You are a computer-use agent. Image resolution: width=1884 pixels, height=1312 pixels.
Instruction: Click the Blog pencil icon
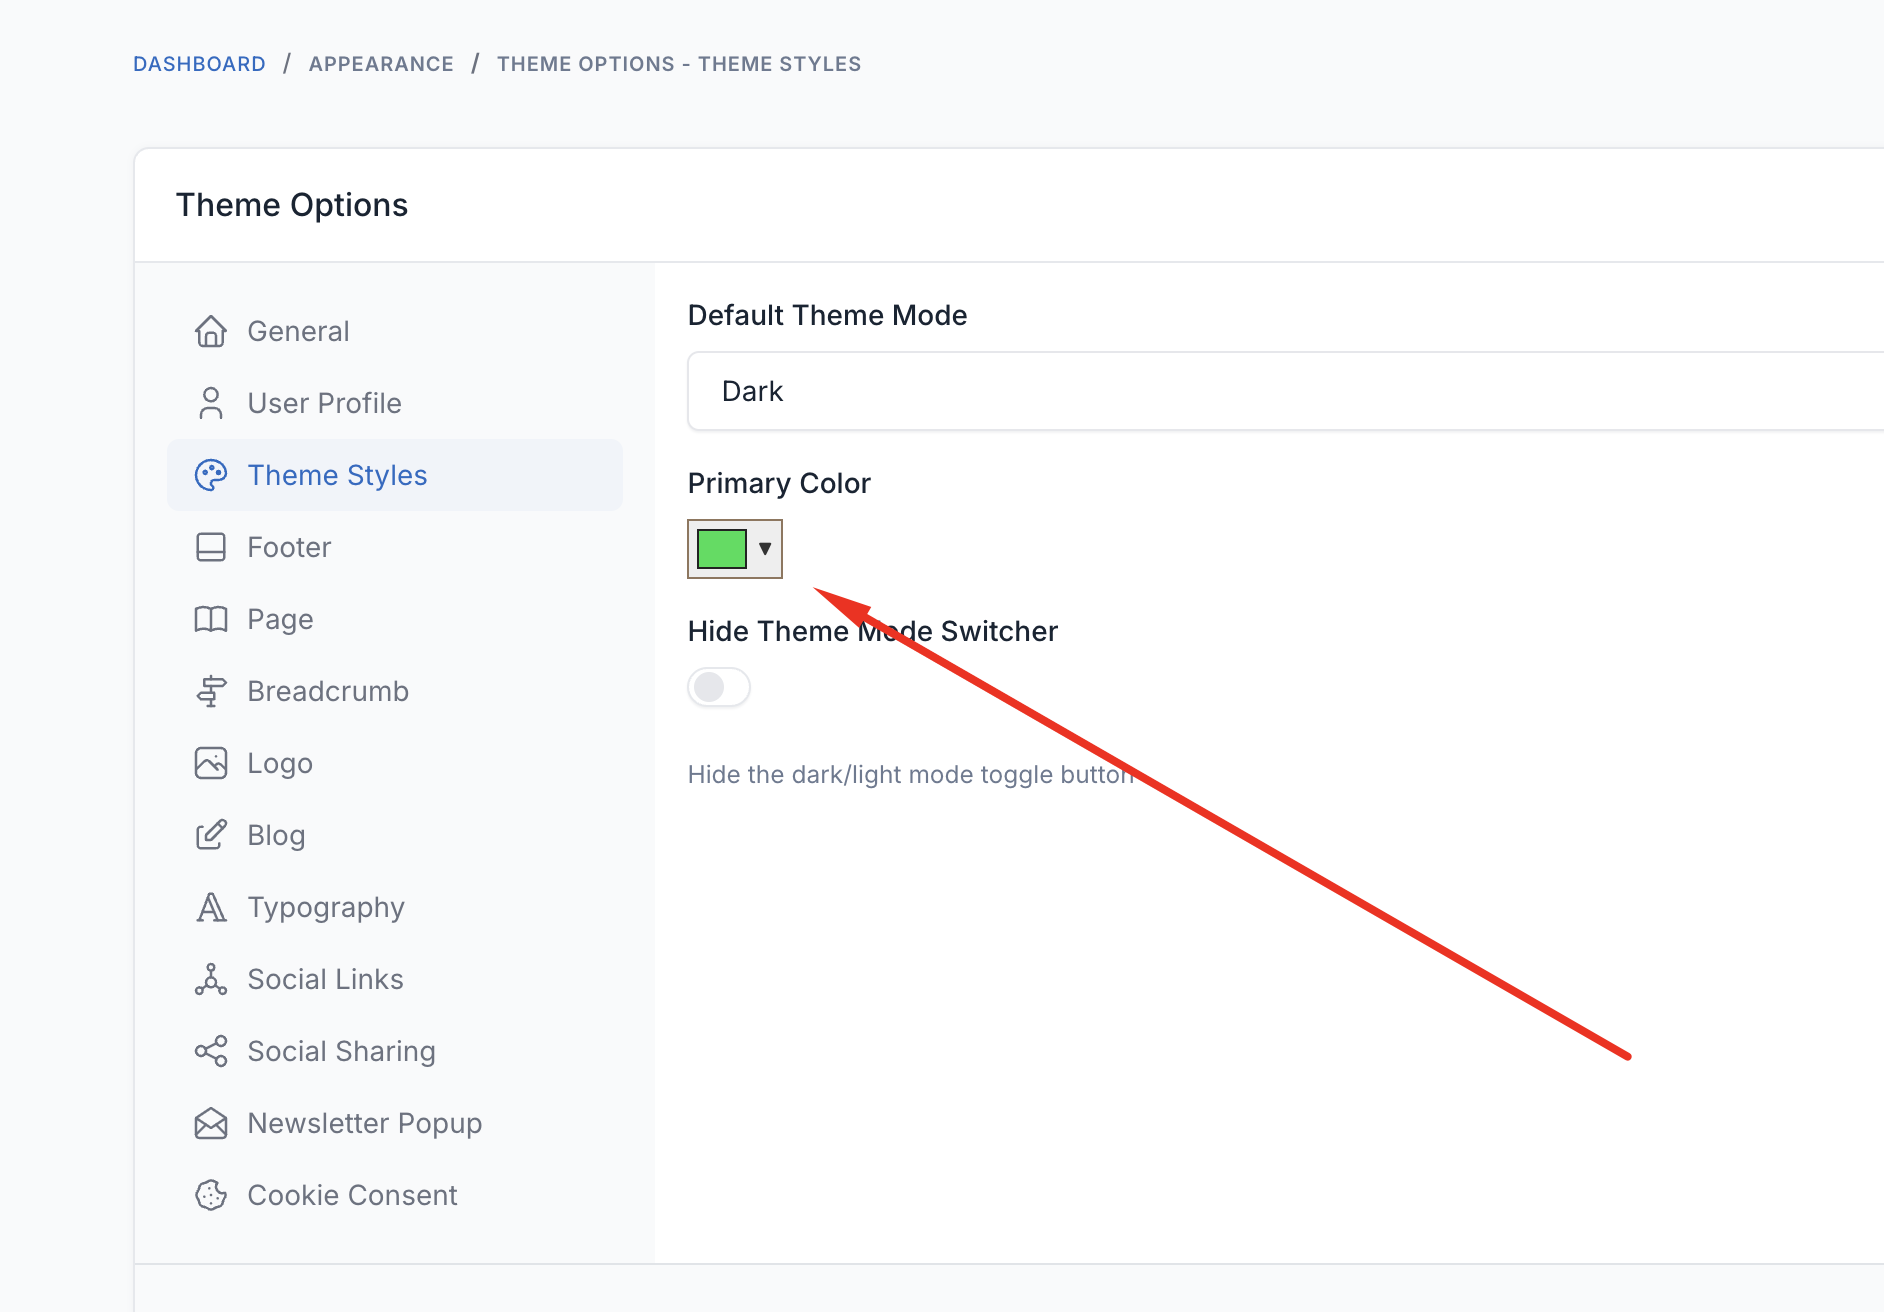[x=210, y=835]
